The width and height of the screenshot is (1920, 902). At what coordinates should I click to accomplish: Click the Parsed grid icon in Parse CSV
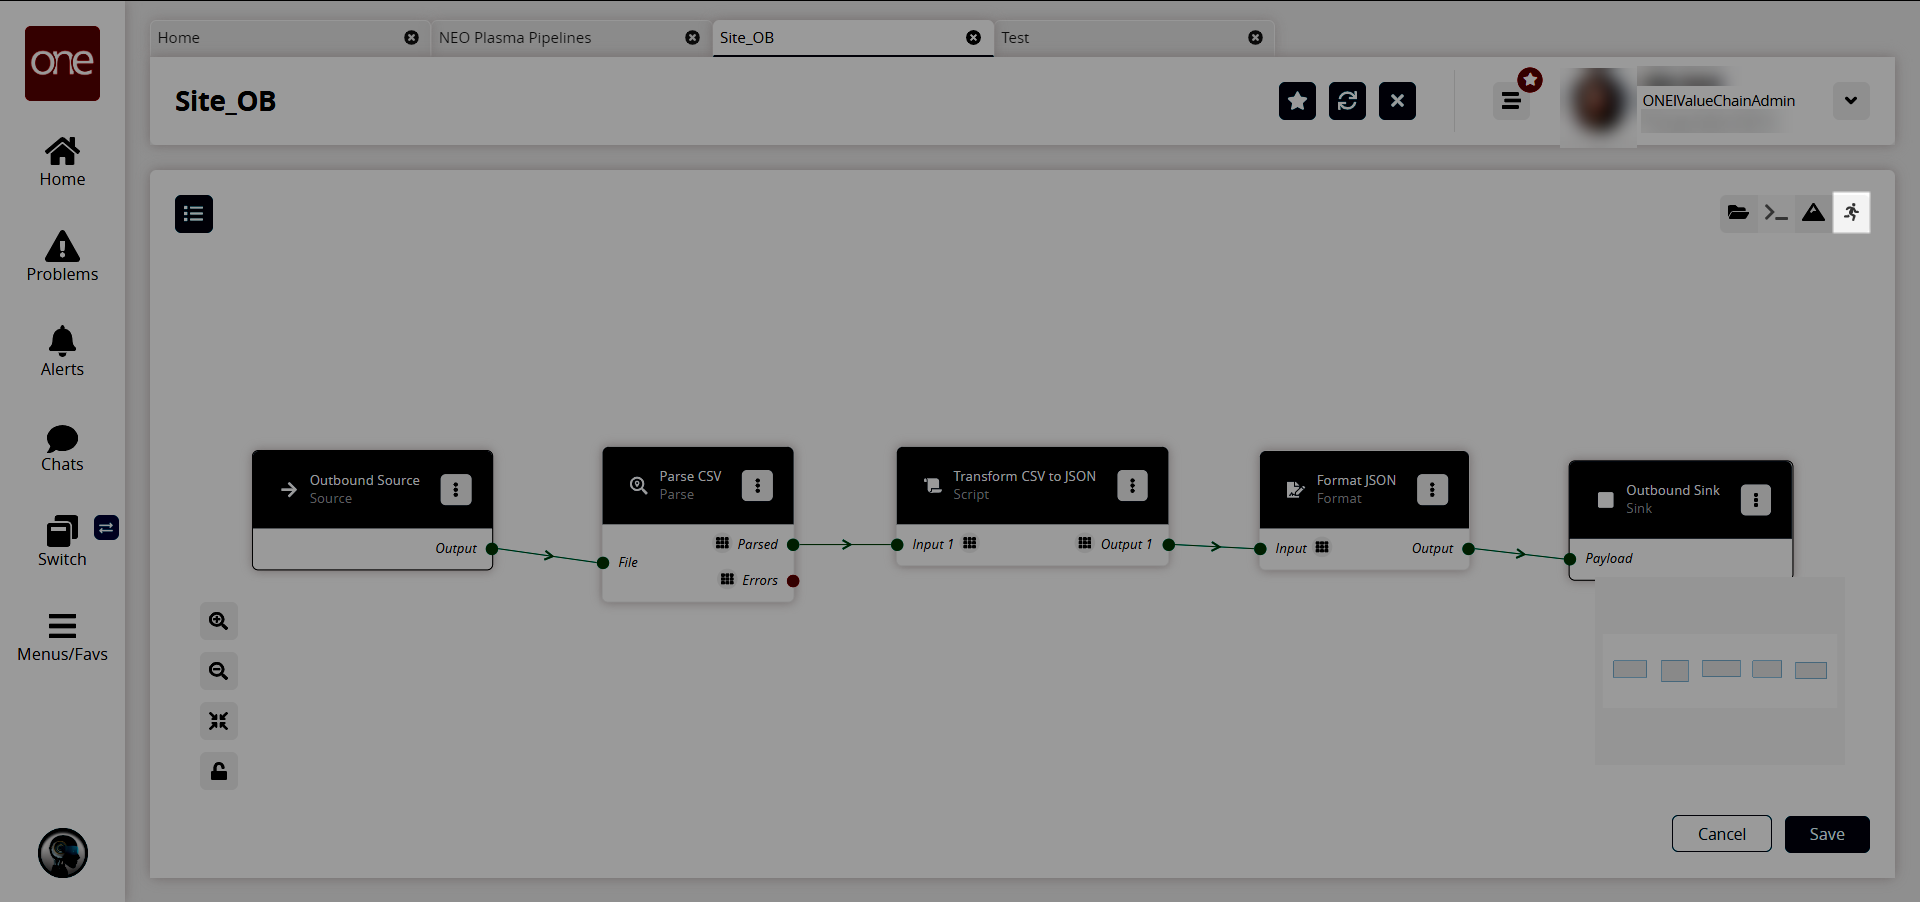click(722, 543)
